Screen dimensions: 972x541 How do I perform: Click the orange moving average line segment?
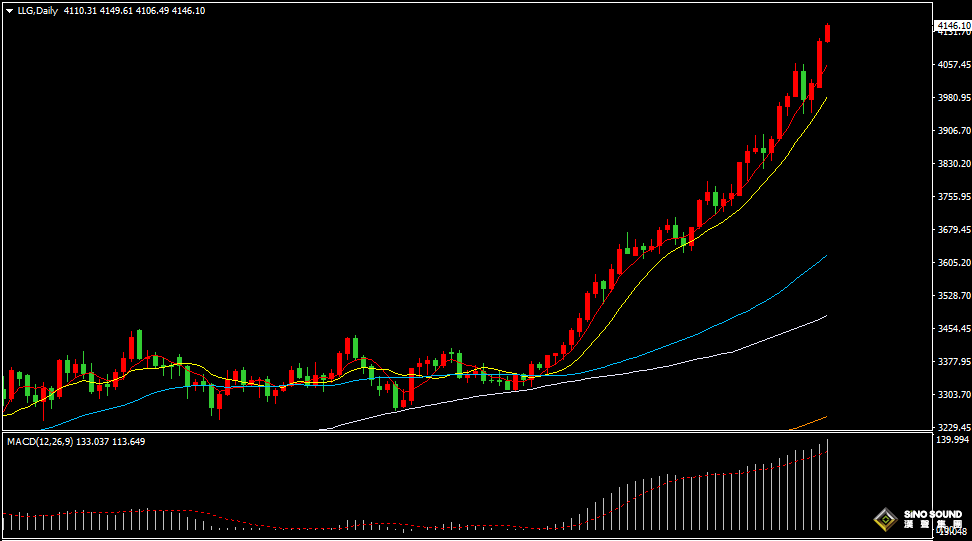point(812,421)
